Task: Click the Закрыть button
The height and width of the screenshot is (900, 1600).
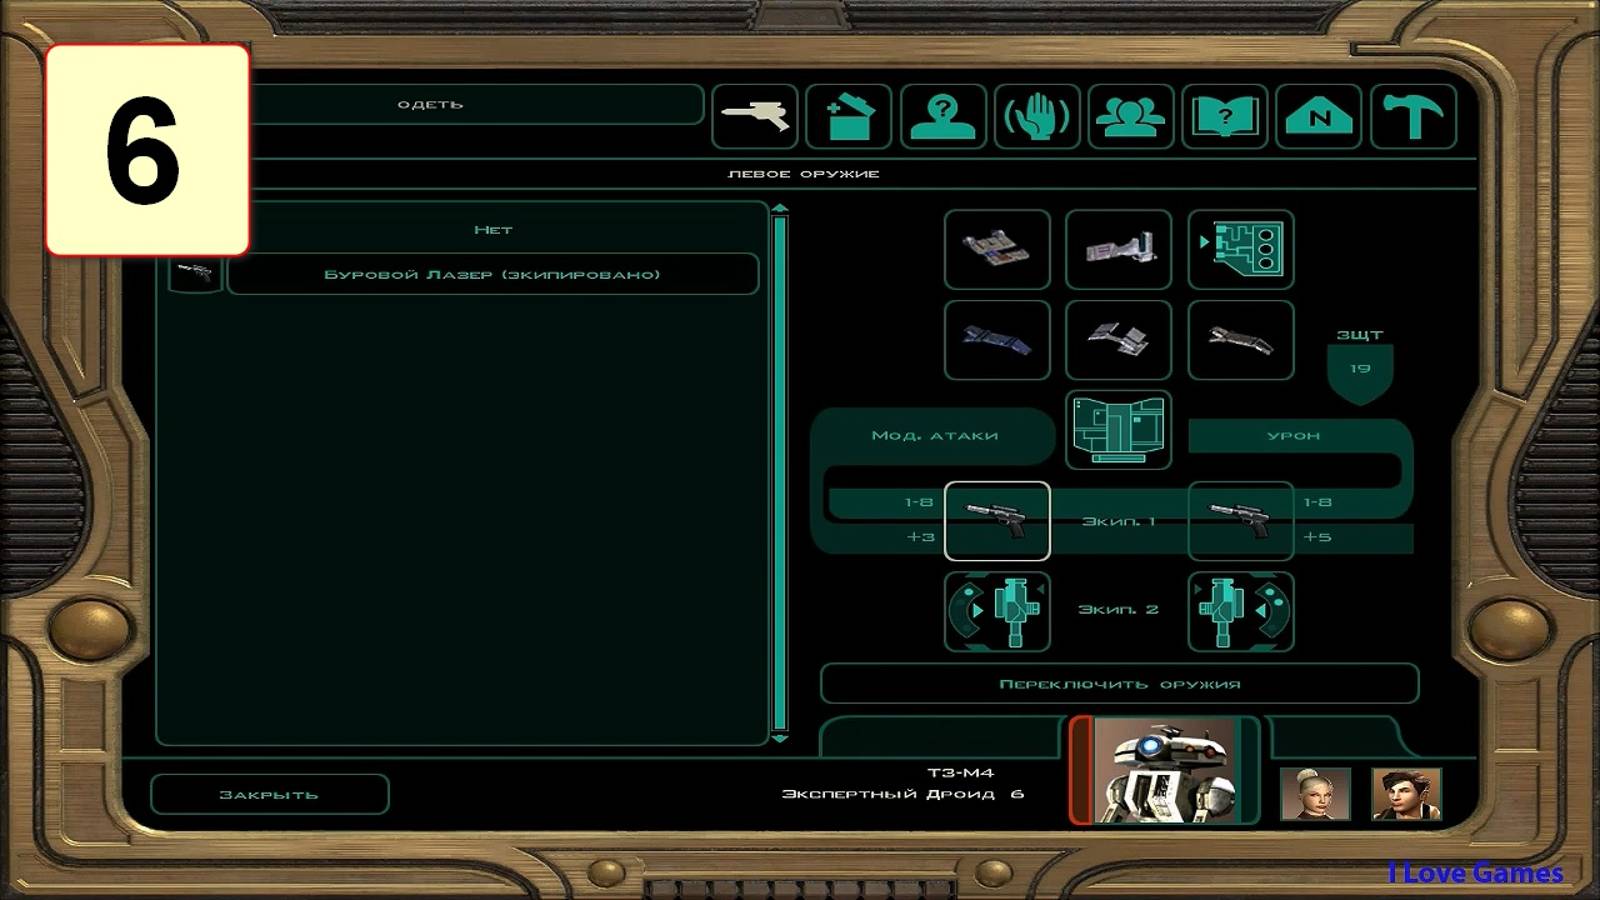Action: 269,795
